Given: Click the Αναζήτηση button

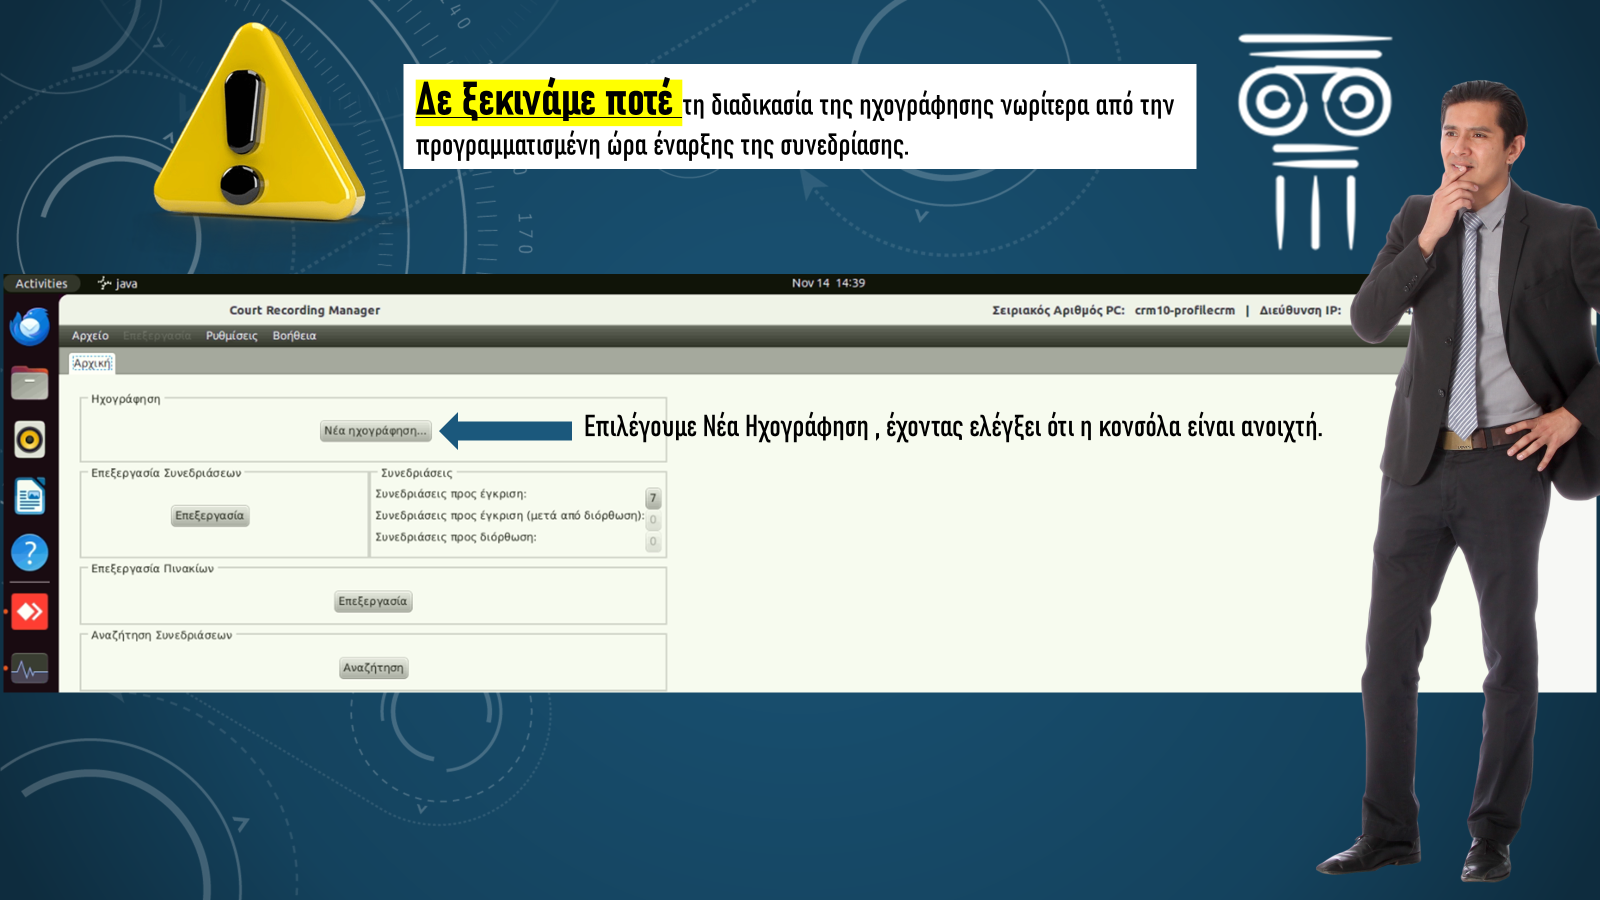Looking at the screenshot, I should pos(374,668).
